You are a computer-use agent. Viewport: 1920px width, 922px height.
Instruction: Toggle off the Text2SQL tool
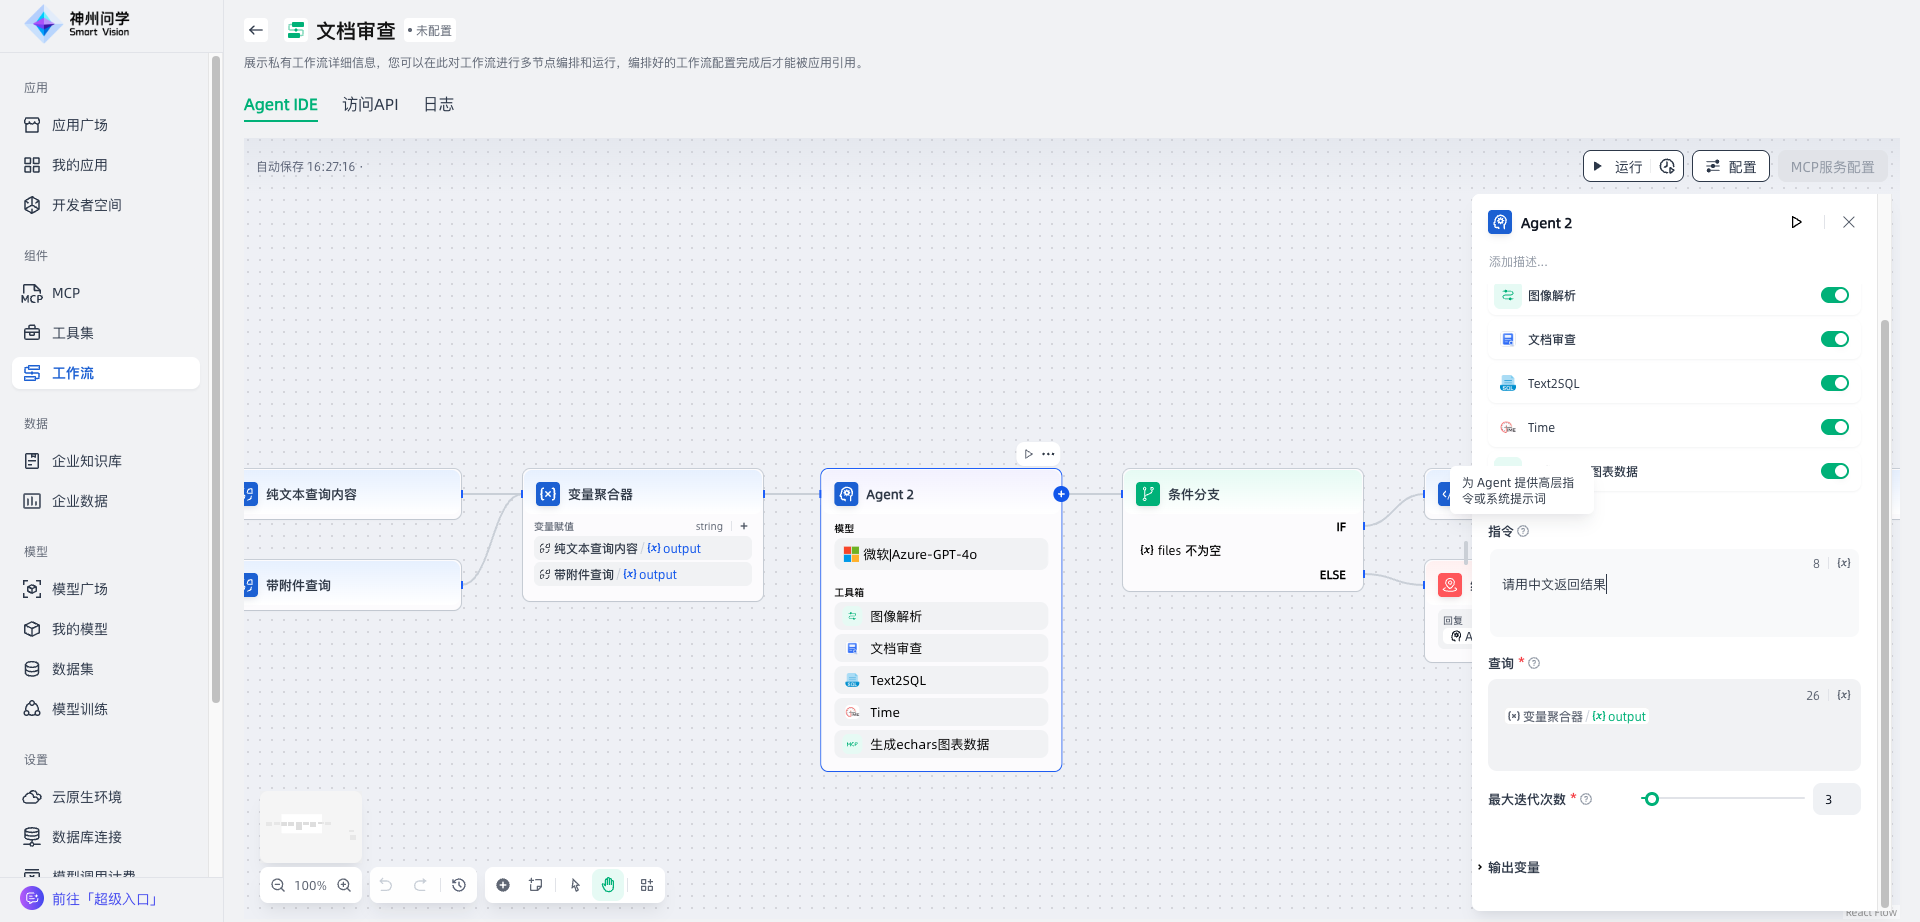1834,383
